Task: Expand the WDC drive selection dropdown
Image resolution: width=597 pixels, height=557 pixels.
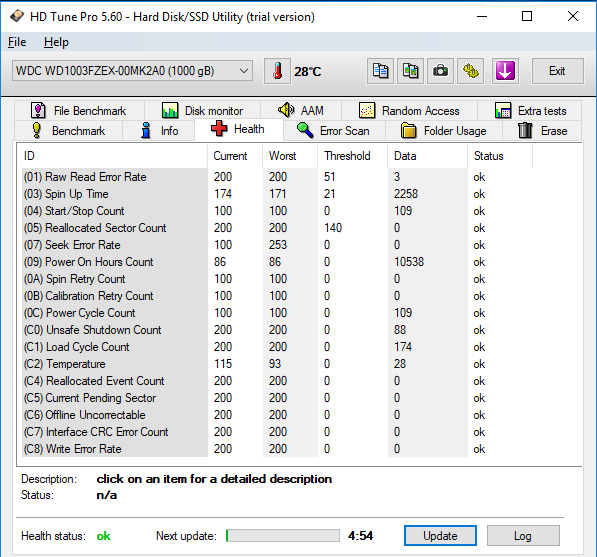Action: pyautogui.click(x=132, y=71)
